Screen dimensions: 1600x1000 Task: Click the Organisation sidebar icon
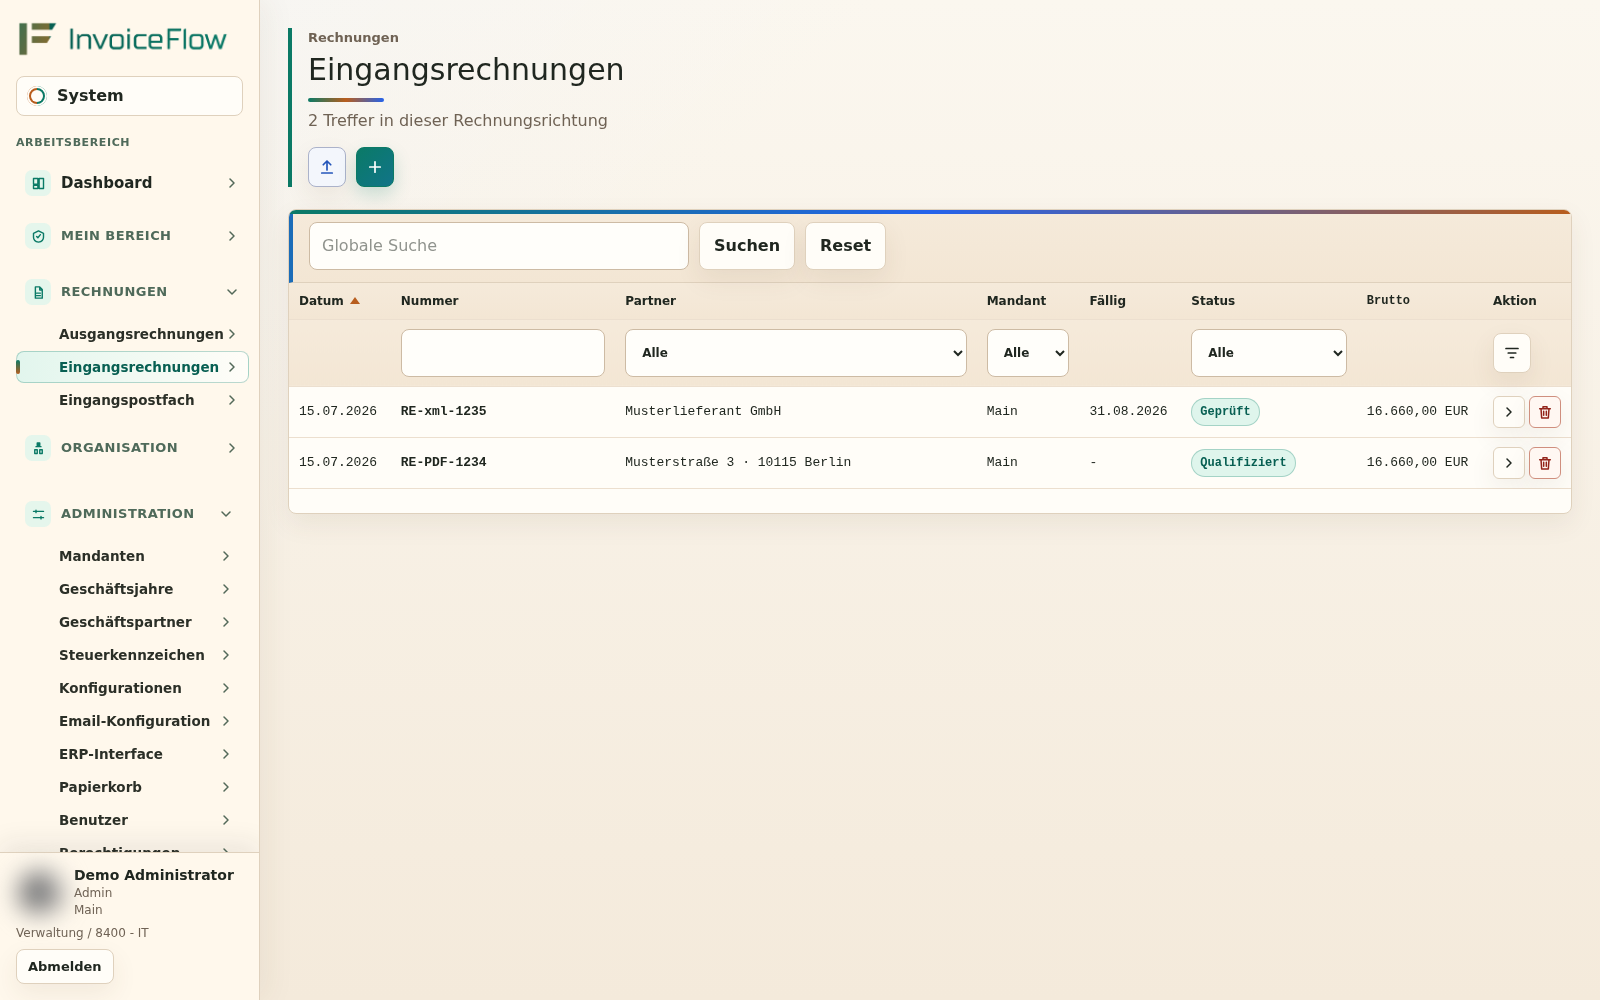point(38,448)
